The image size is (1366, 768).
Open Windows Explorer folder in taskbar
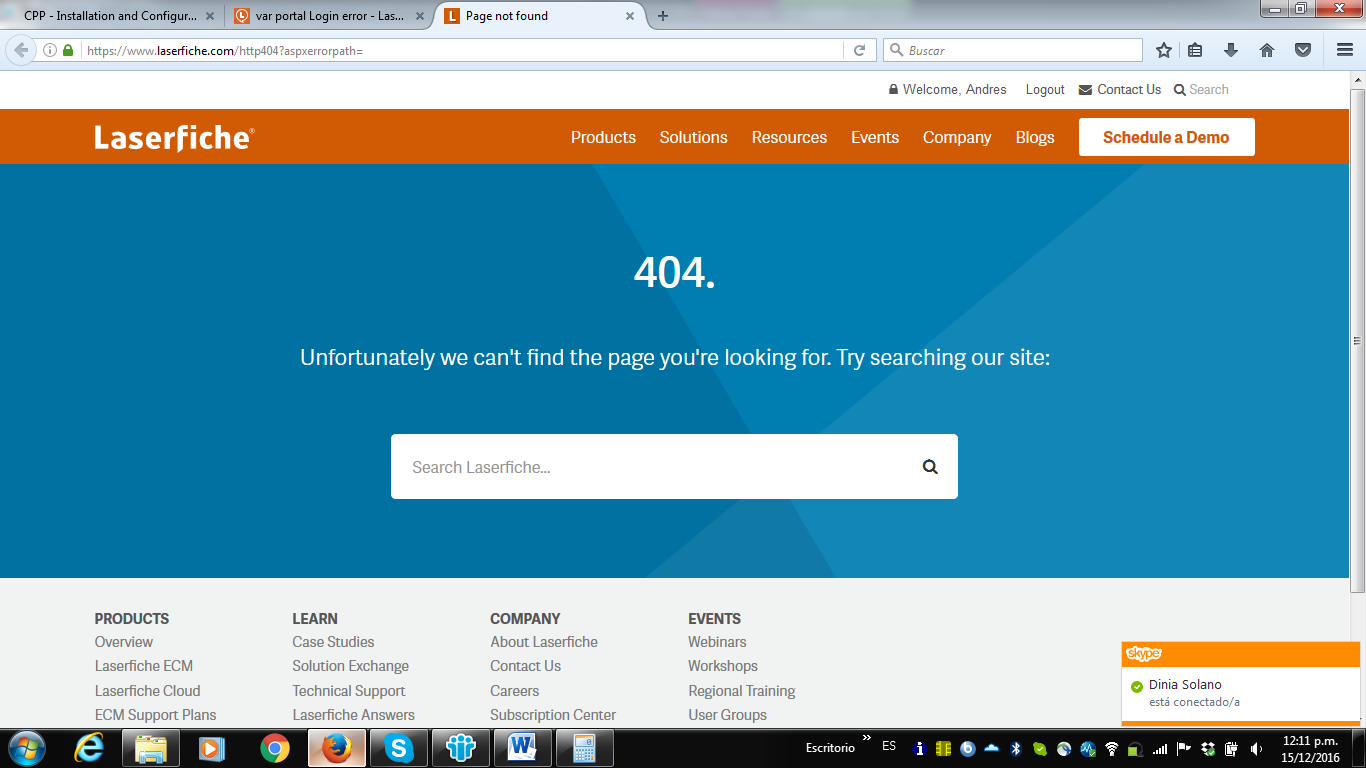(x=151, y=747)
